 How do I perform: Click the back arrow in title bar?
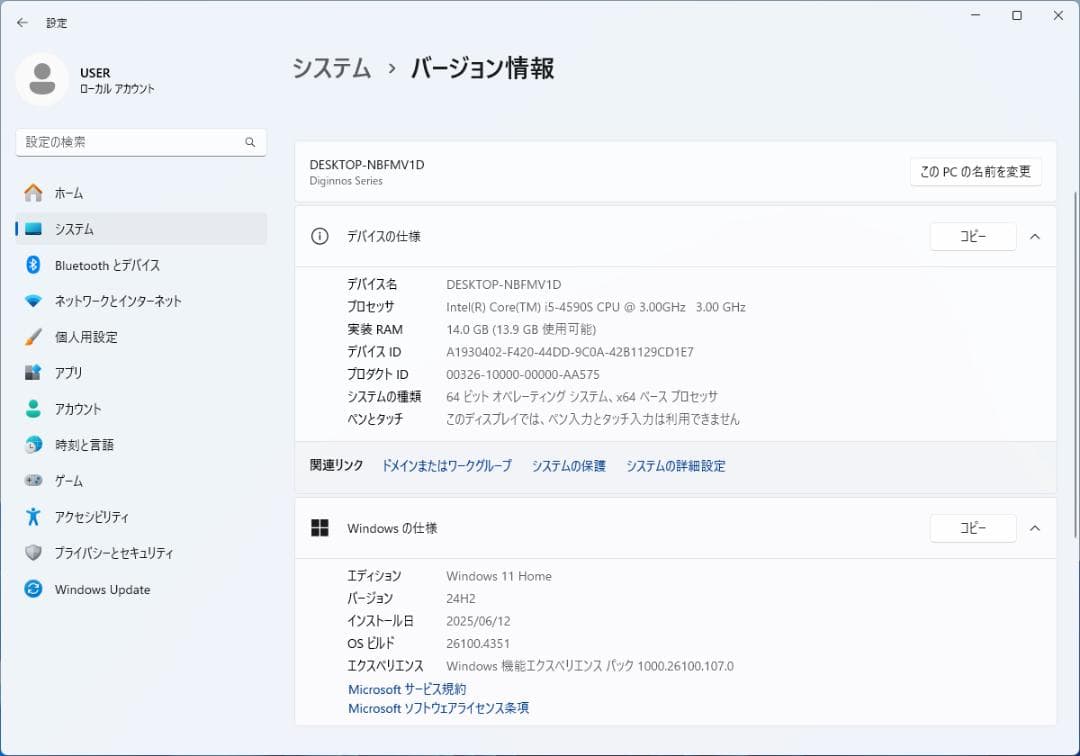[x=22, y=23]
